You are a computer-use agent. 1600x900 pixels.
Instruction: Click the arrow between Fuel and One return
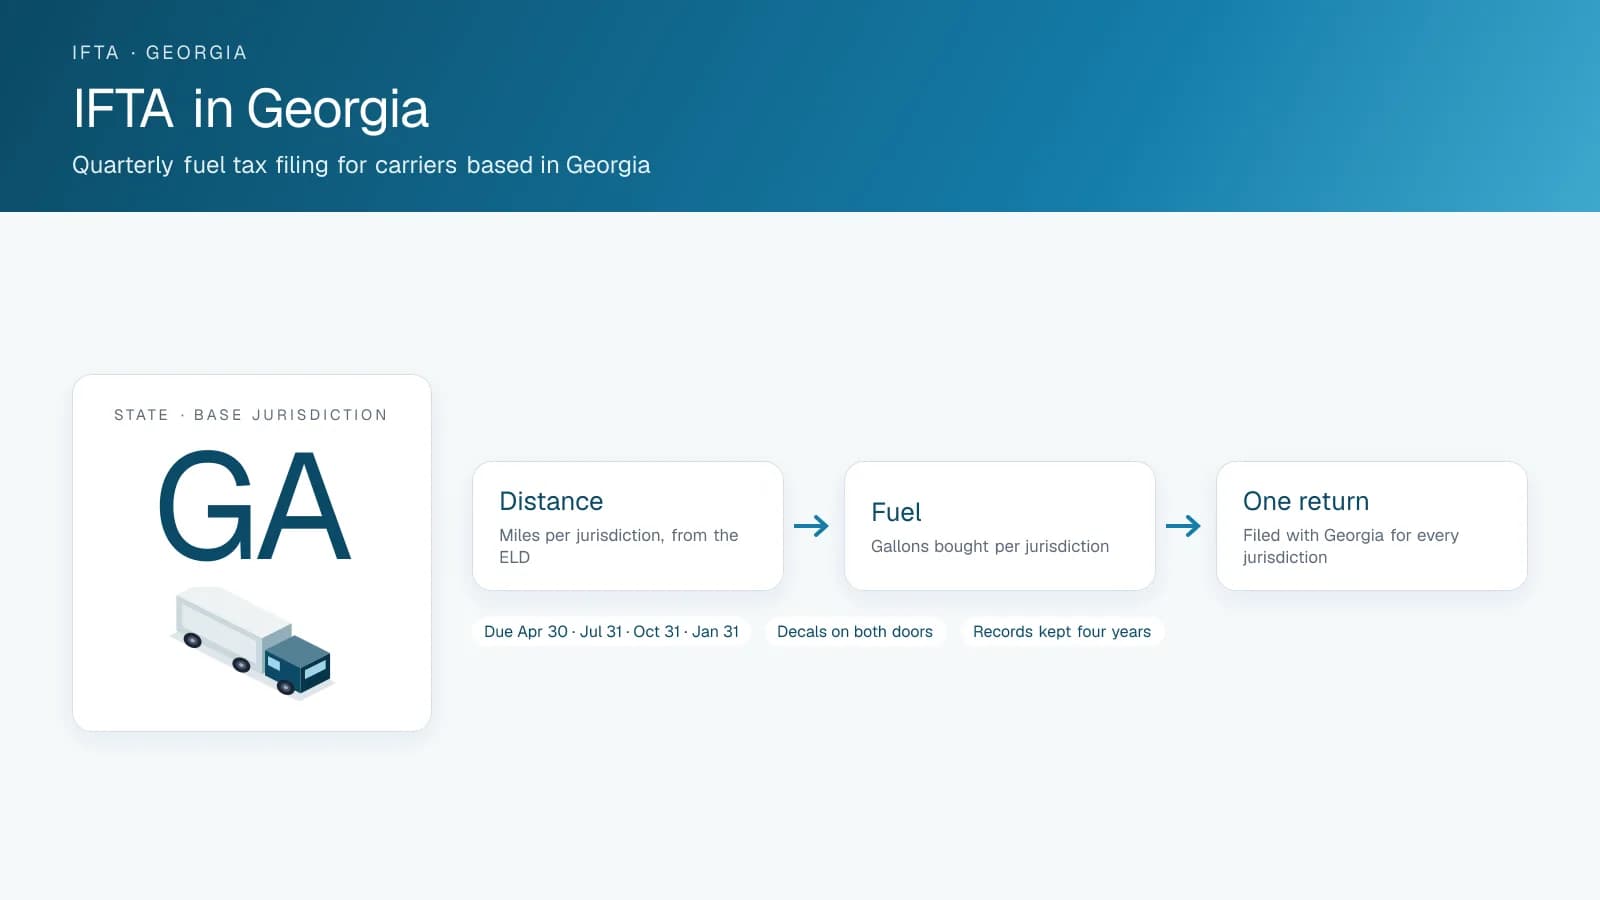point(1183,526)
